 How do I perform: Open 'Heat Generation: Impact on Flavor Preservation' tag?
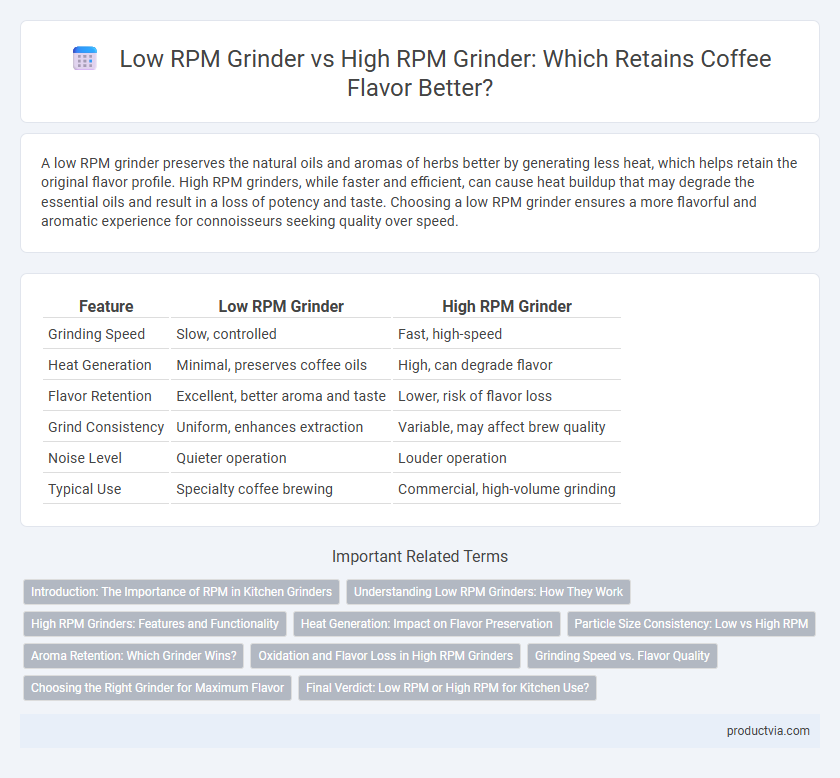(x=427, y=624)
